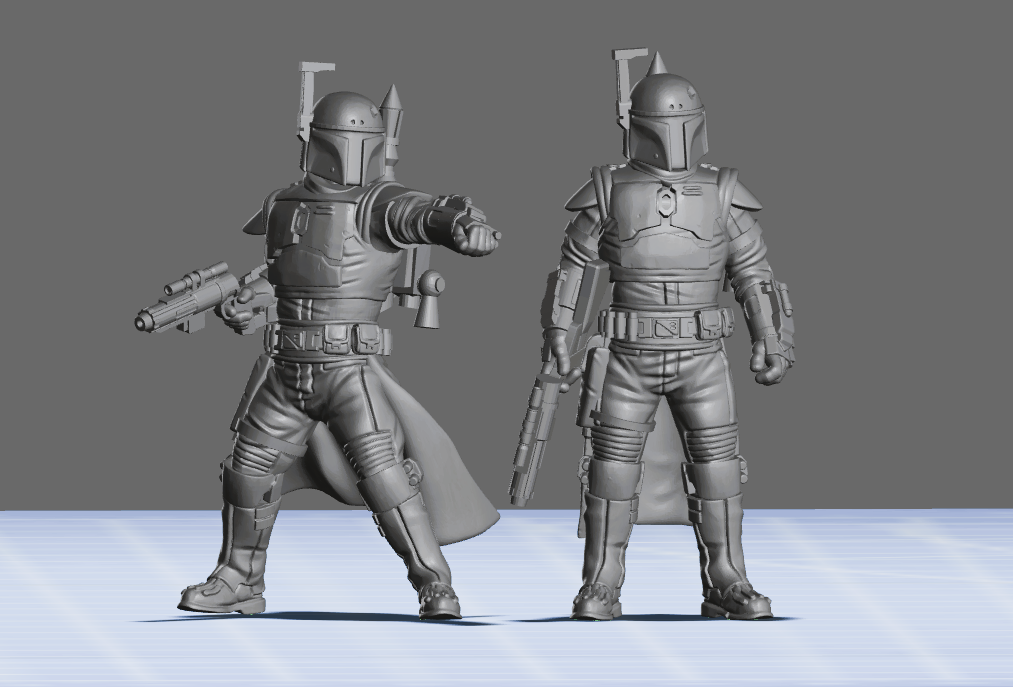Select the right figure's helmet
1013x687 pixels.
click(x=667, y=122)
